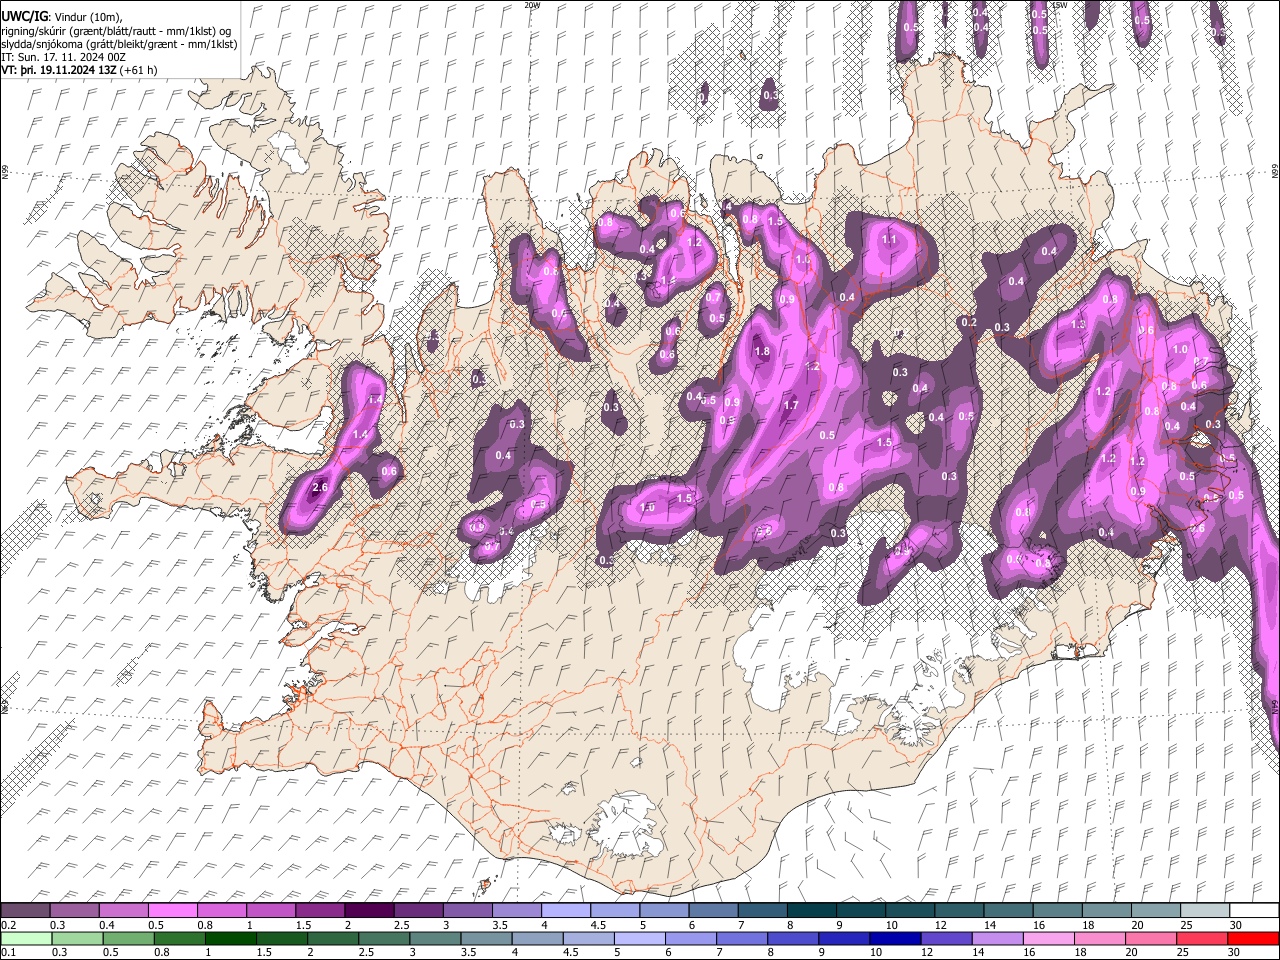Click the dark mauve 0.2 snow-scale swatch
Image resolution: width=1280 pixels, height=960 pixels.
26,910
